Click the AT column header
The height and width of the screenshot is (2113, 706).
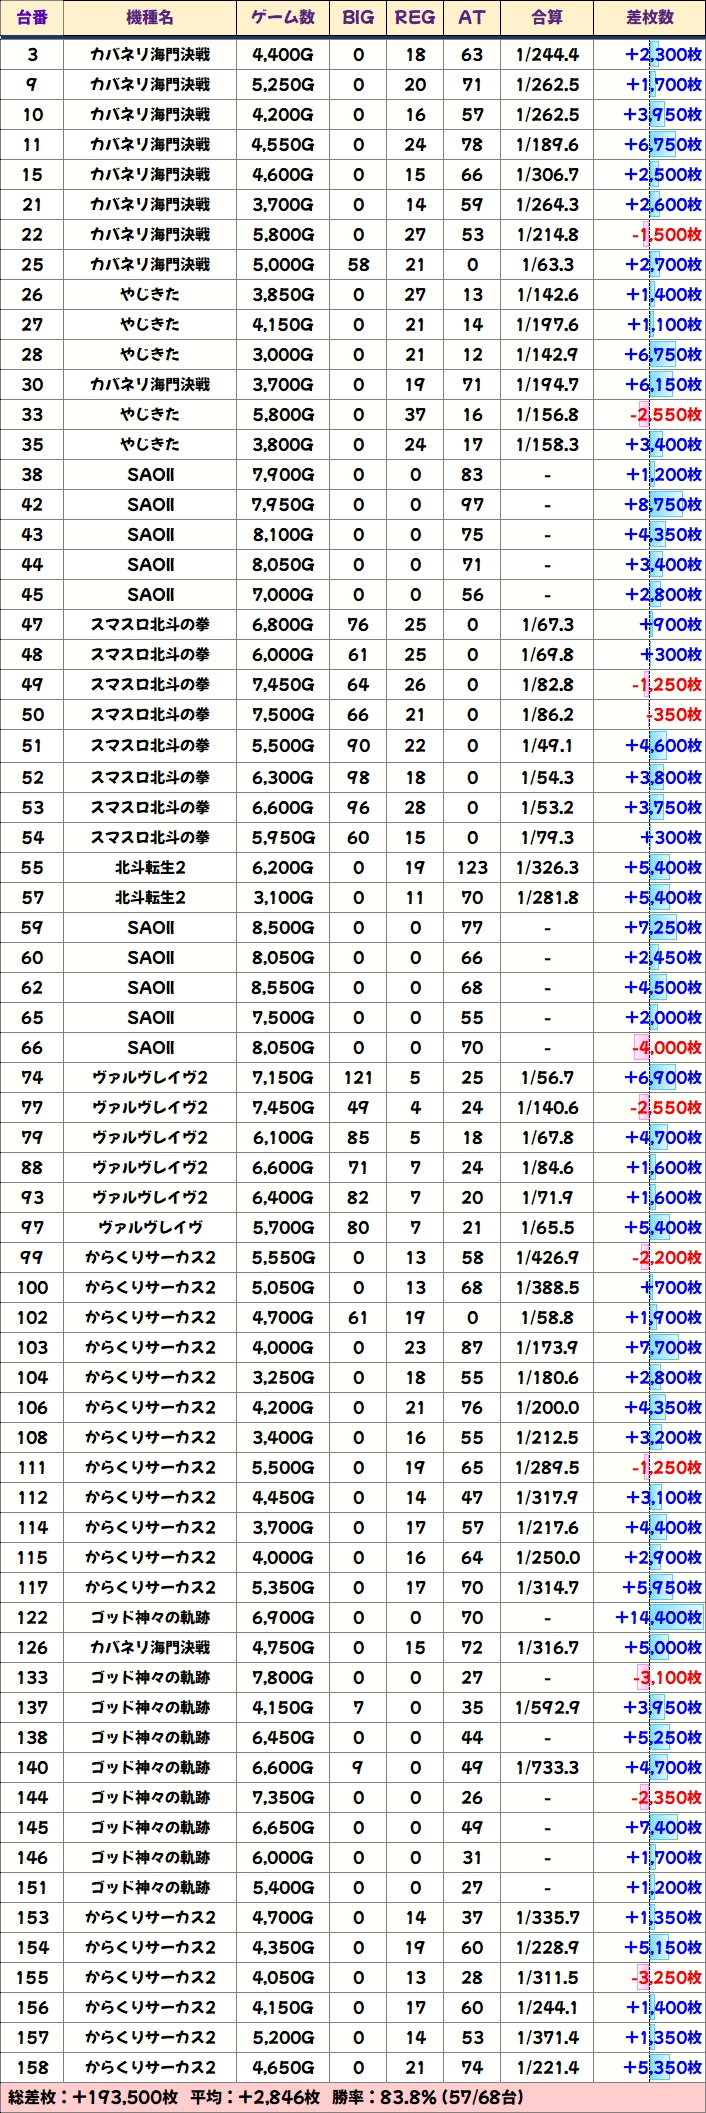coord(472,18)
